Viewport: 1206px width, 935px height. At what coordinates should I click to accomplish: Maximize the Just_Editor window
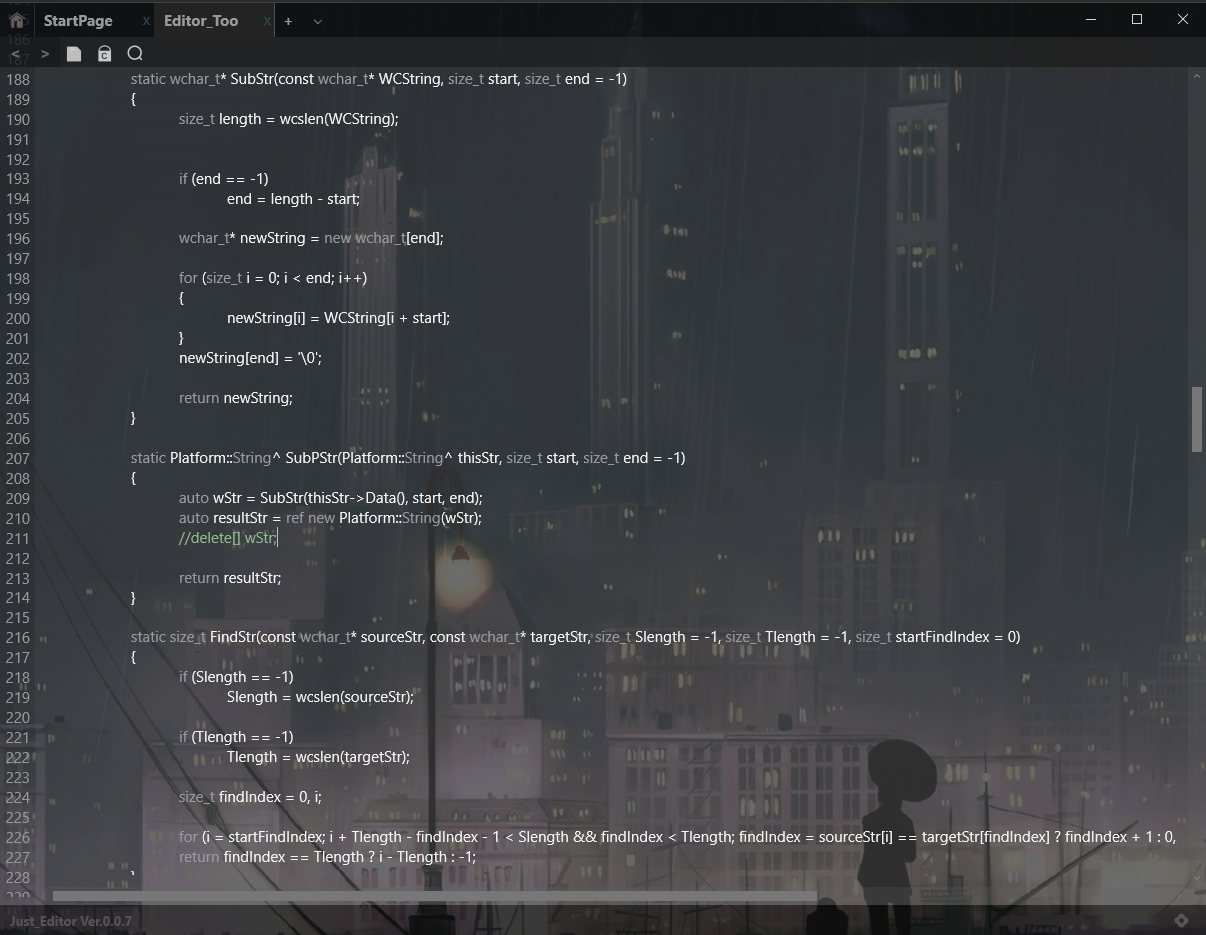point(1137,20)
